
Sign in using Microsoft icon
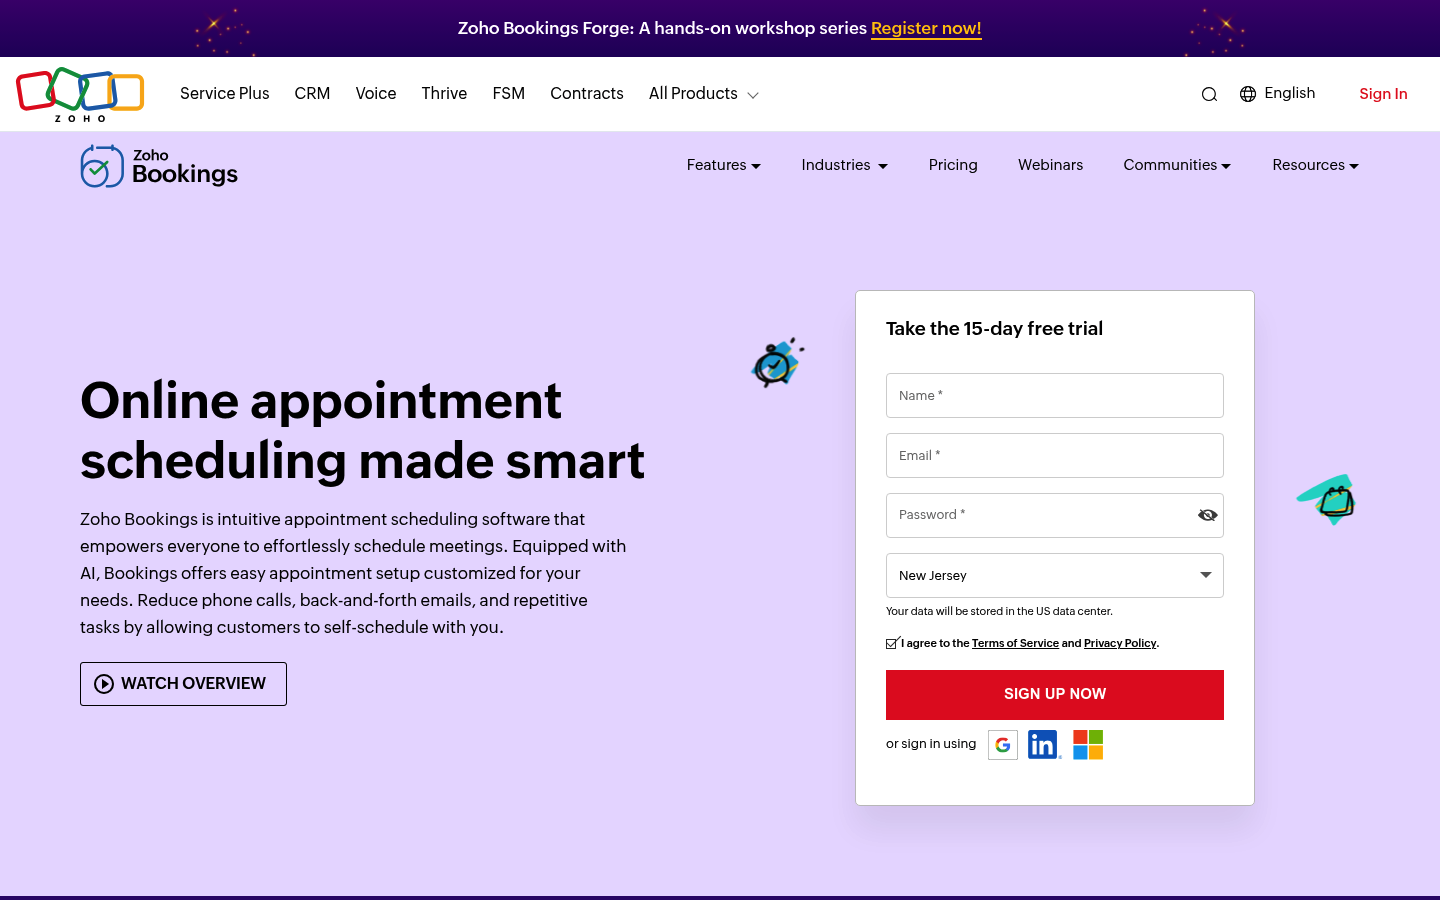1087,744
